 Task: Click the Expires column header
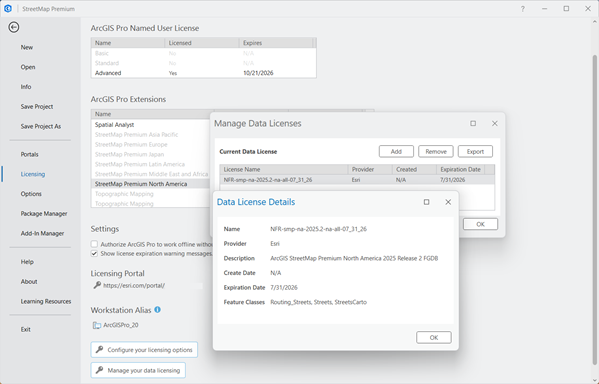click(276, 43)
